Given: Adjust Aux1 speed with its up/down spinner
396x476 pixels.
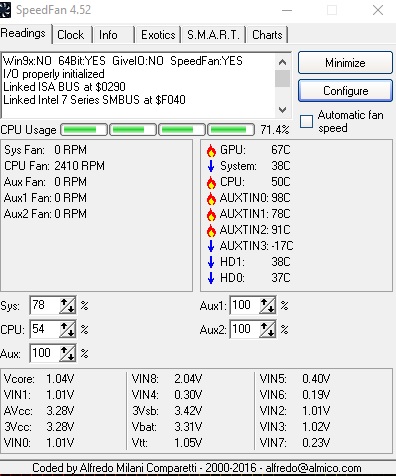Looking at the screenshot, I should (267, 305).
